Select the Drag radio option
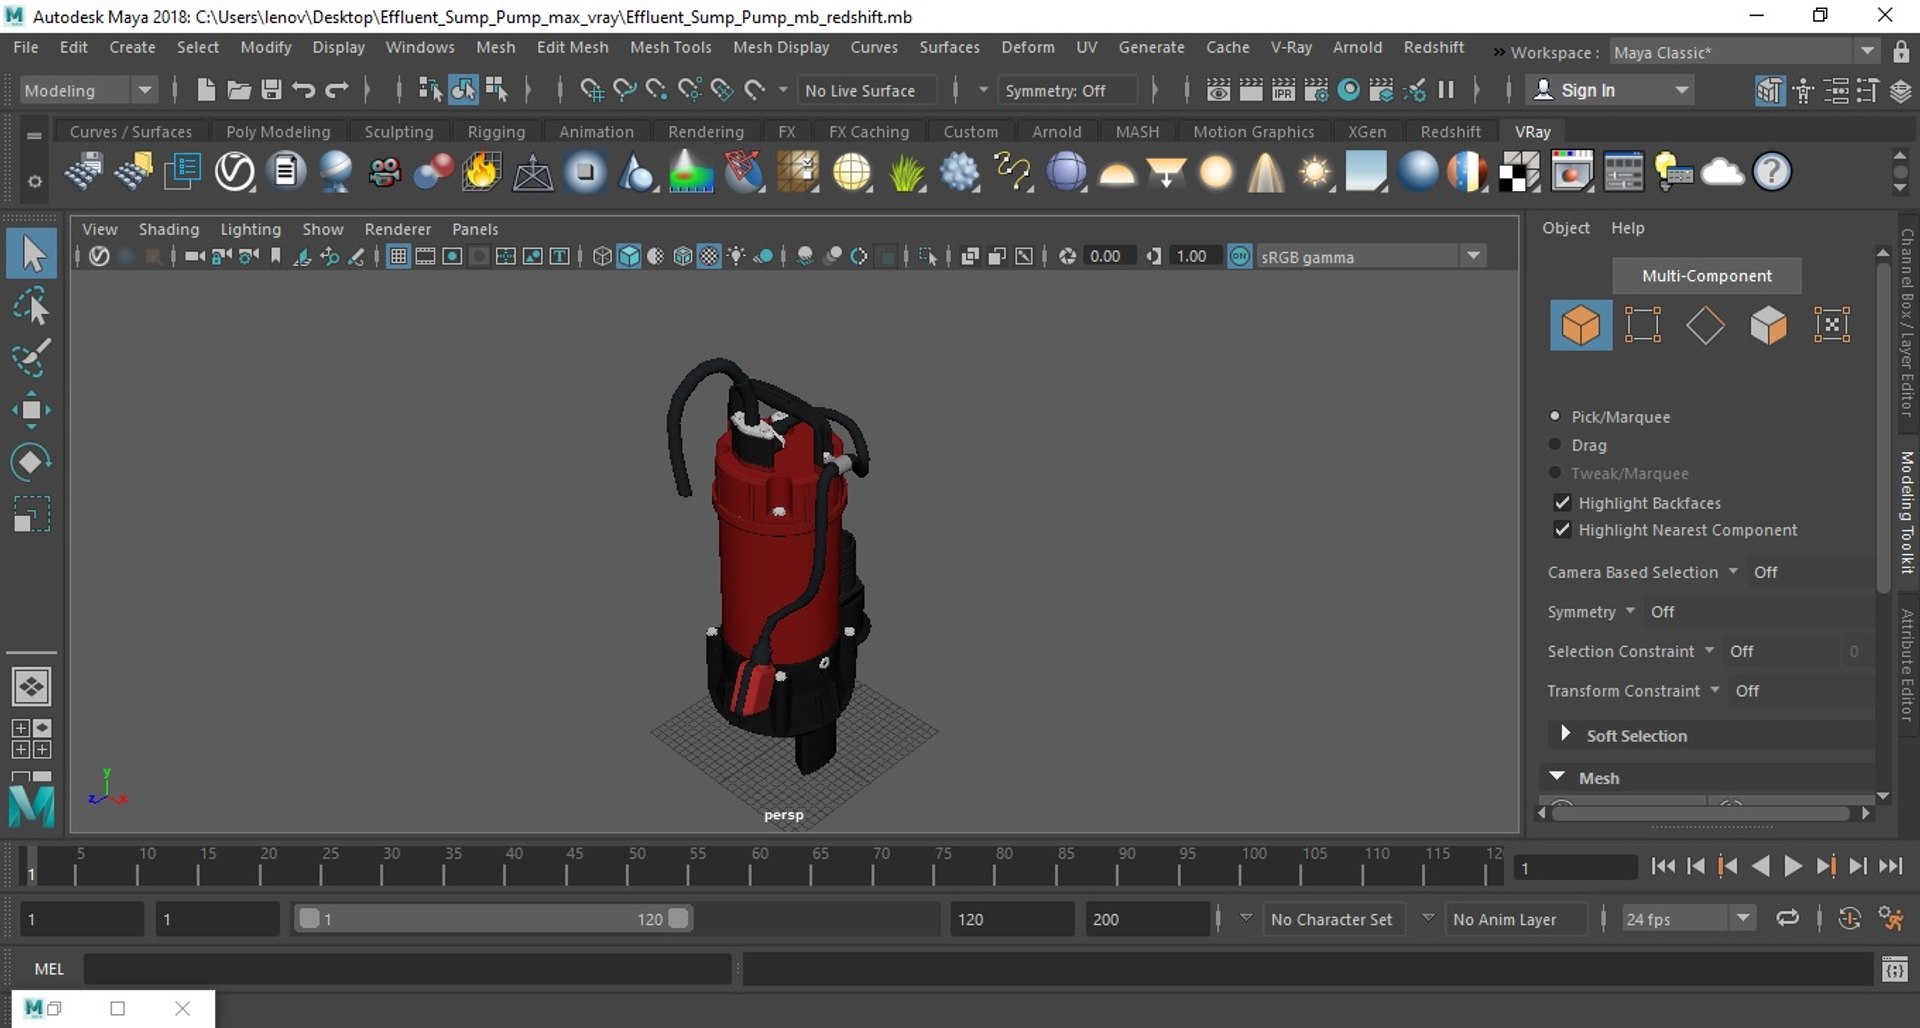 coord(1555,445)
